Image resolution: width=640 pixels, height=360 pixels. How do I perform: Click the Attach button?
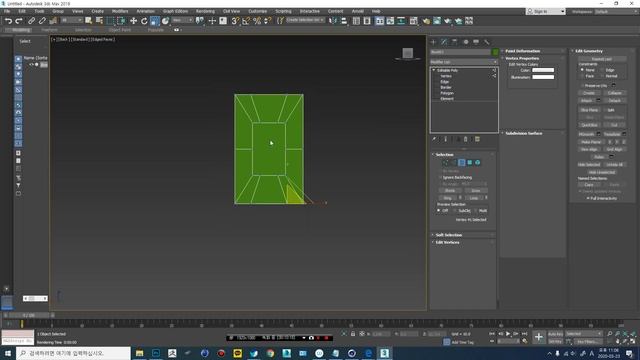587,100
